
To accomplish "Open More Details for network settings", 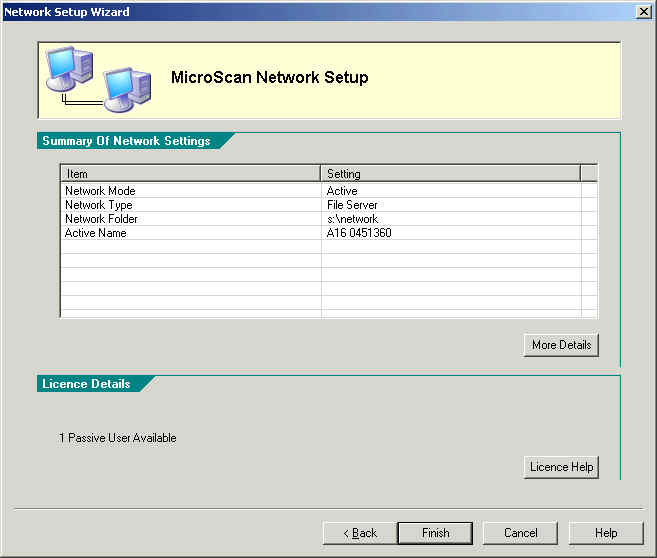I will point(561,345).
